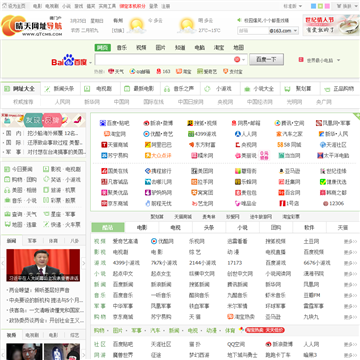Viewport: 360px width, 360px height.
Task: Open the 1号店 icon link
Action: coord(282,203)
